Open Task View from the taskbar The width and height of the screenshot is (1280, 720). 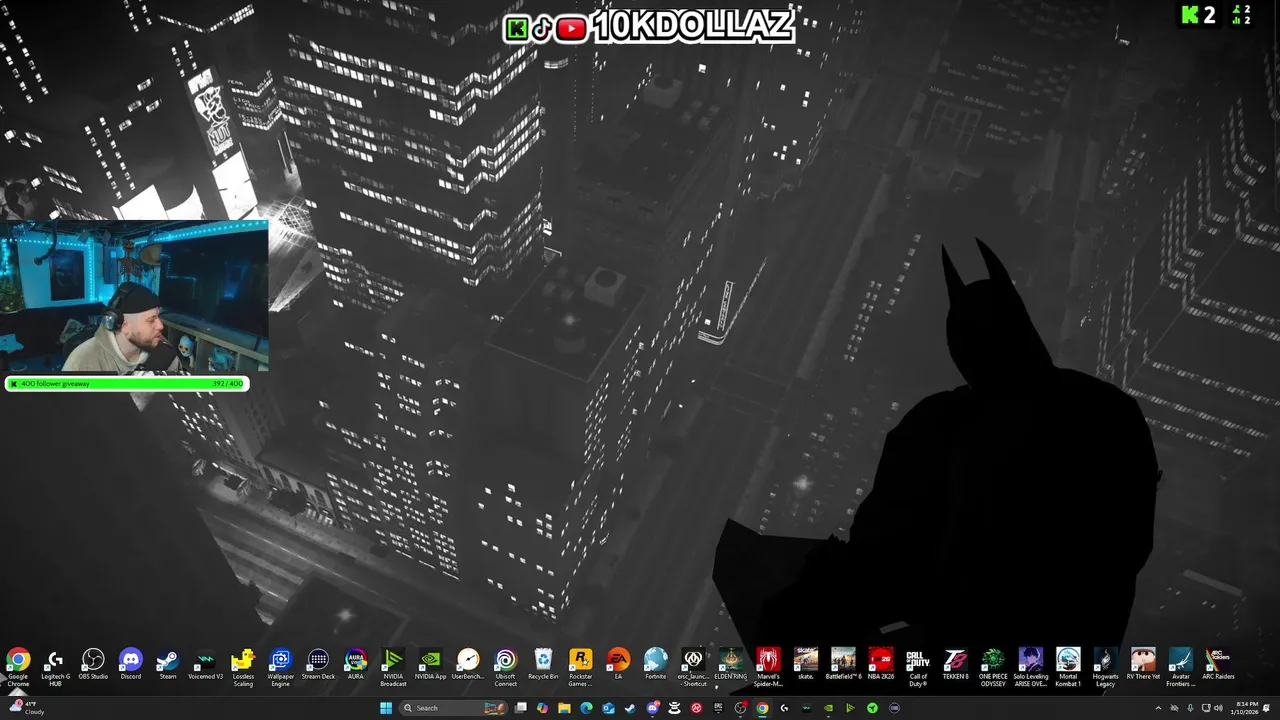pyautogui.click(x=521, y=708)
